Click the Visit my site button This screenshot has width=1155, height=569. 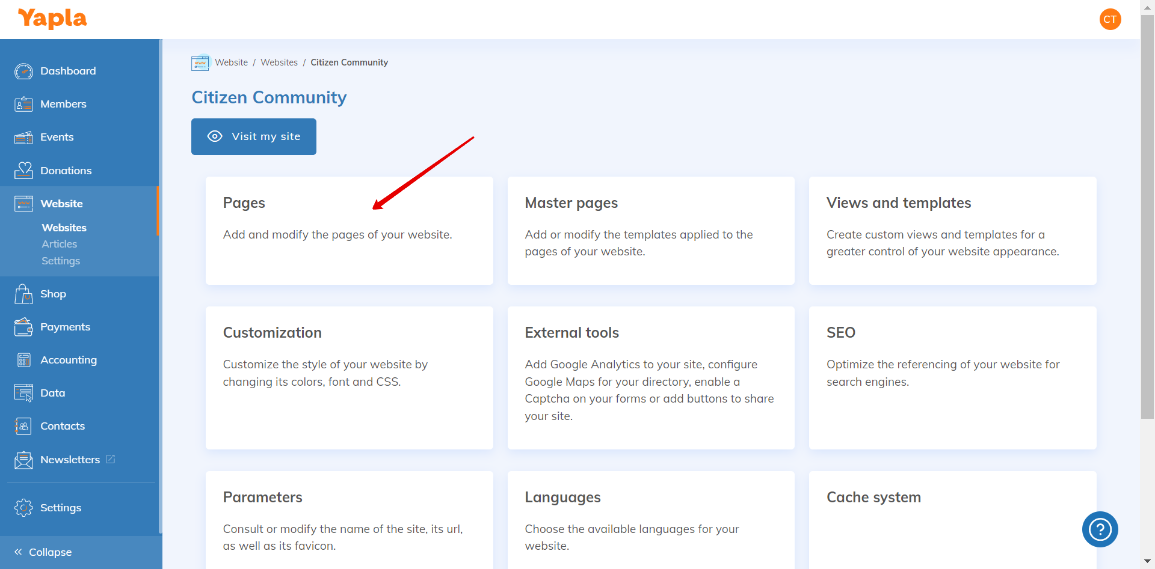[x=253, y=137]
